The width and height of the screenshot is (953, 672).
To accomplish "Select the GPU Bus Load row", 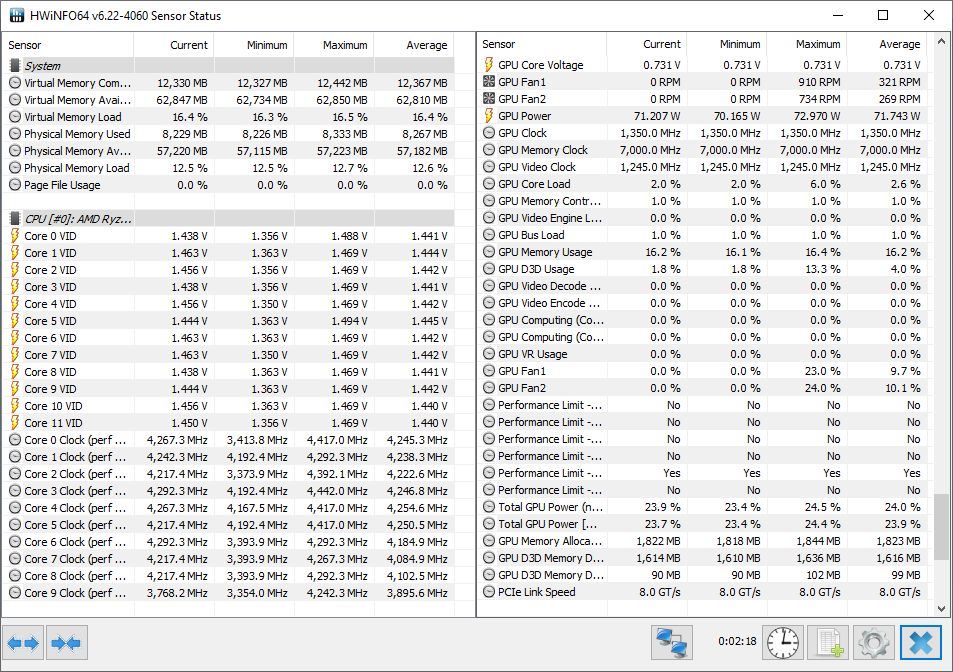I will pos(703,235).
